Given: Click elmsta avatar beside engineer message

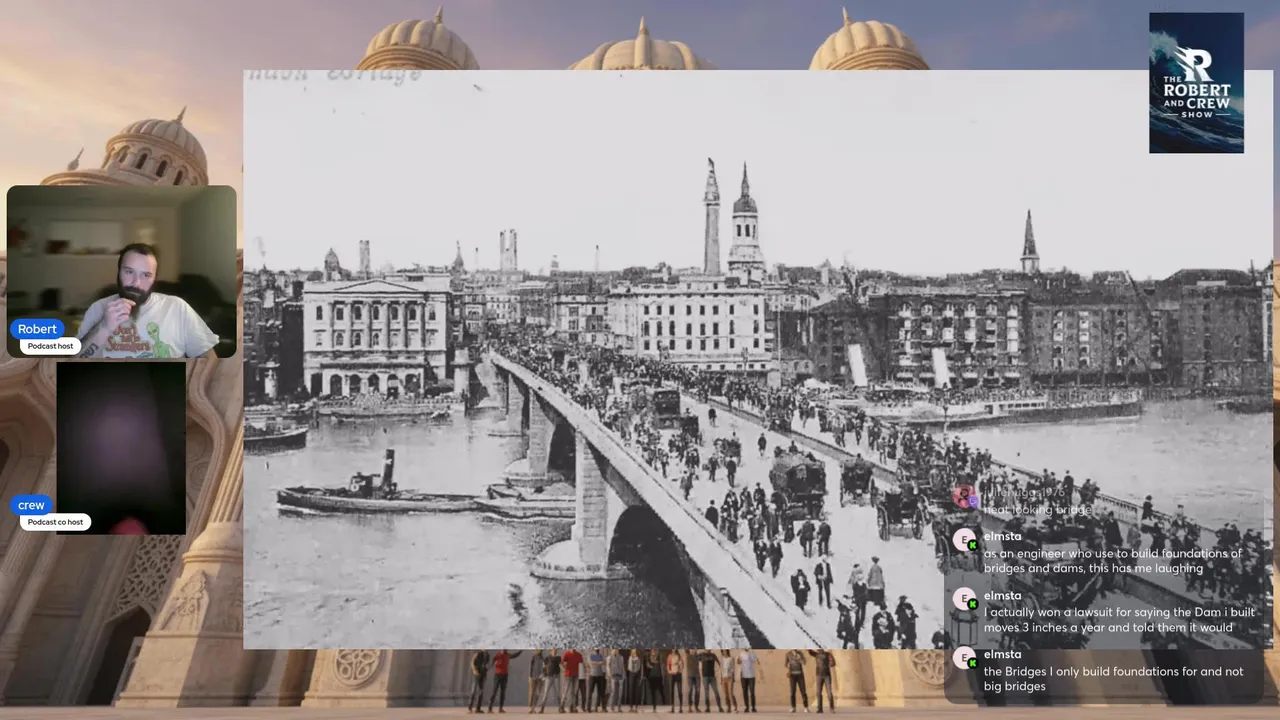Looking at the screenshot, I should (x=965, y=541).
